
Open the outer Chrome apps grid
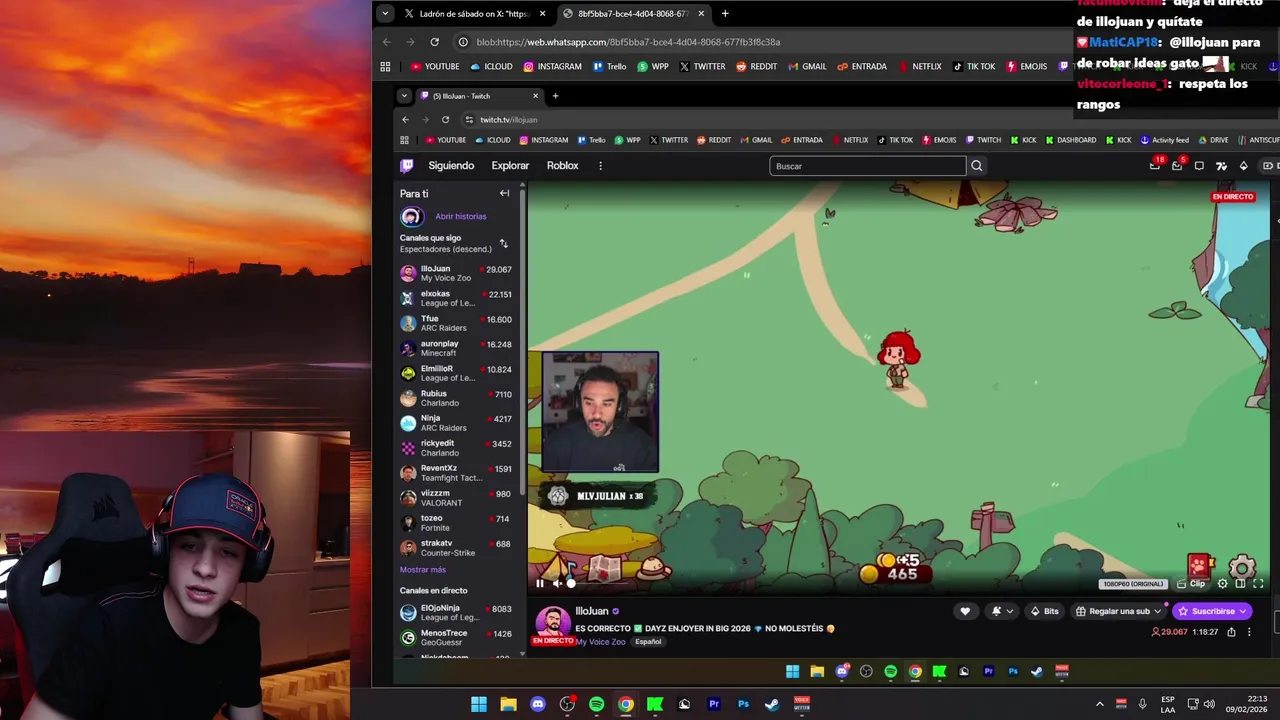(x=385, y=67)
